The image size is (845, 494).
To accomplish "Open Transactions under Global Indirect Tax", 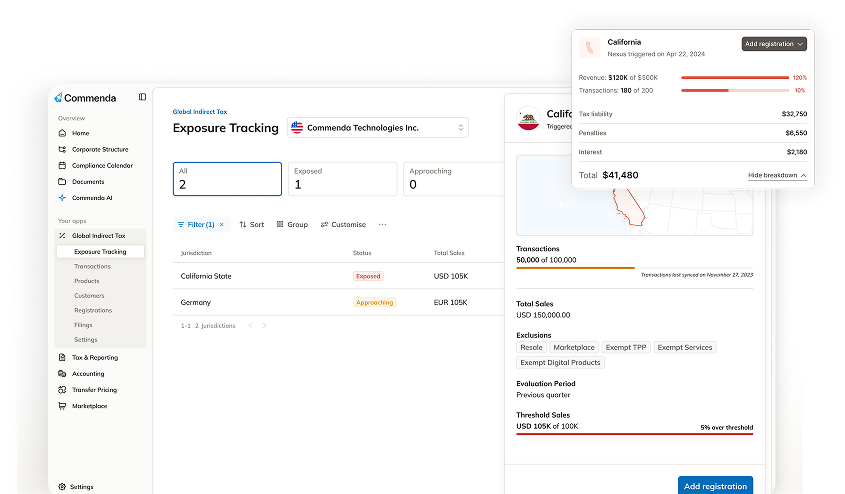I will click(92, 266).
